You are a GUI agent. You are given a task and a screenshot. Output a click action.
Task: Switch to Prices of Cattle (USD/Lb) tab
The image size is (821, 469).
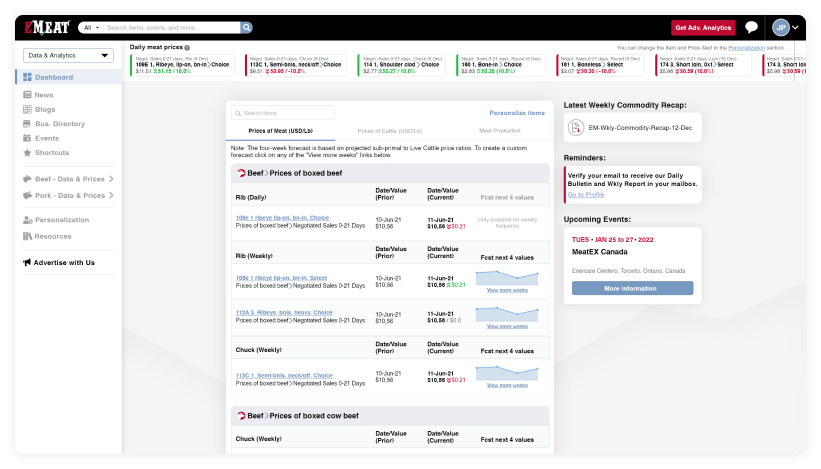click(x=389, y=131)
